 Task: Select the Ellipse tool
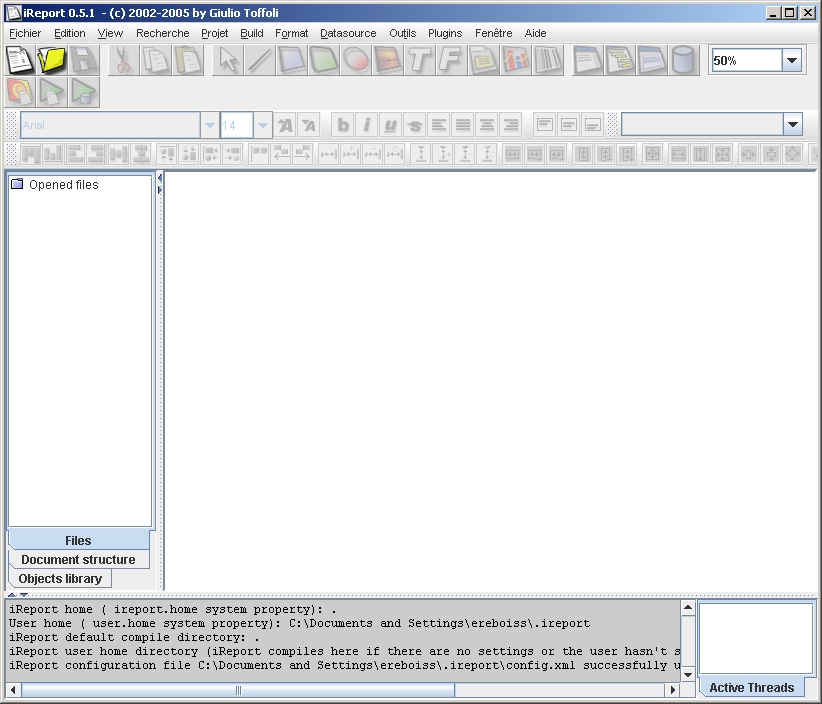(x=355, y=60)
